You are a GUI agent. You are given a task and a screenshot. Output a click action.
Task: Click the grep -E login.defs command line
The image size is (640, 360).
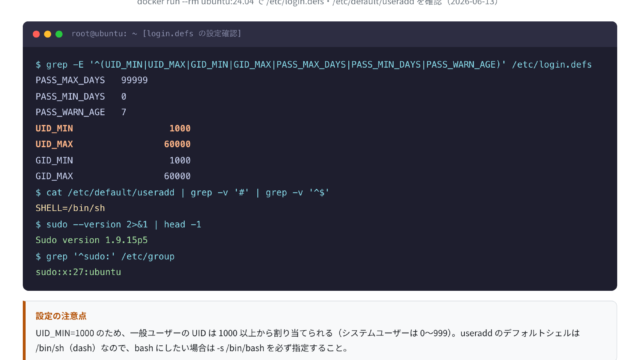[x=313, y=64]
